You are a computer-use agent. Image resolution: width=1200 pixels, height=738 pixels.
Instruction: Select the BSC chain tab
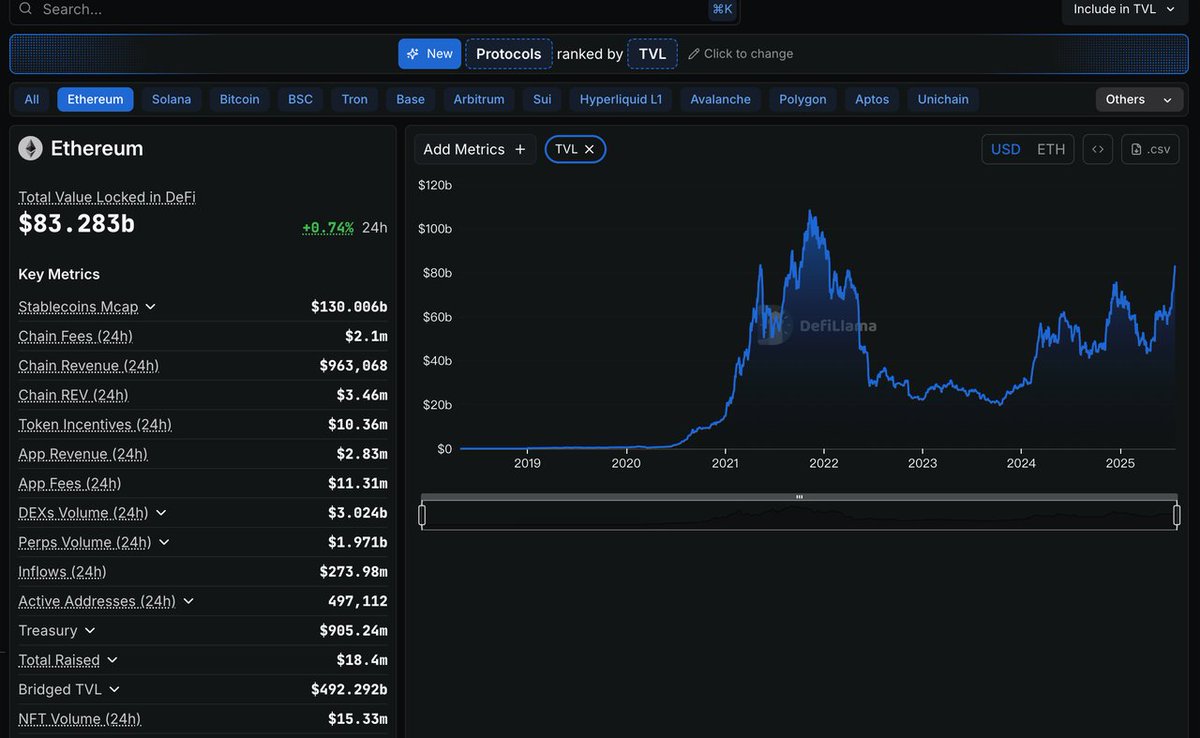(300, 99)
